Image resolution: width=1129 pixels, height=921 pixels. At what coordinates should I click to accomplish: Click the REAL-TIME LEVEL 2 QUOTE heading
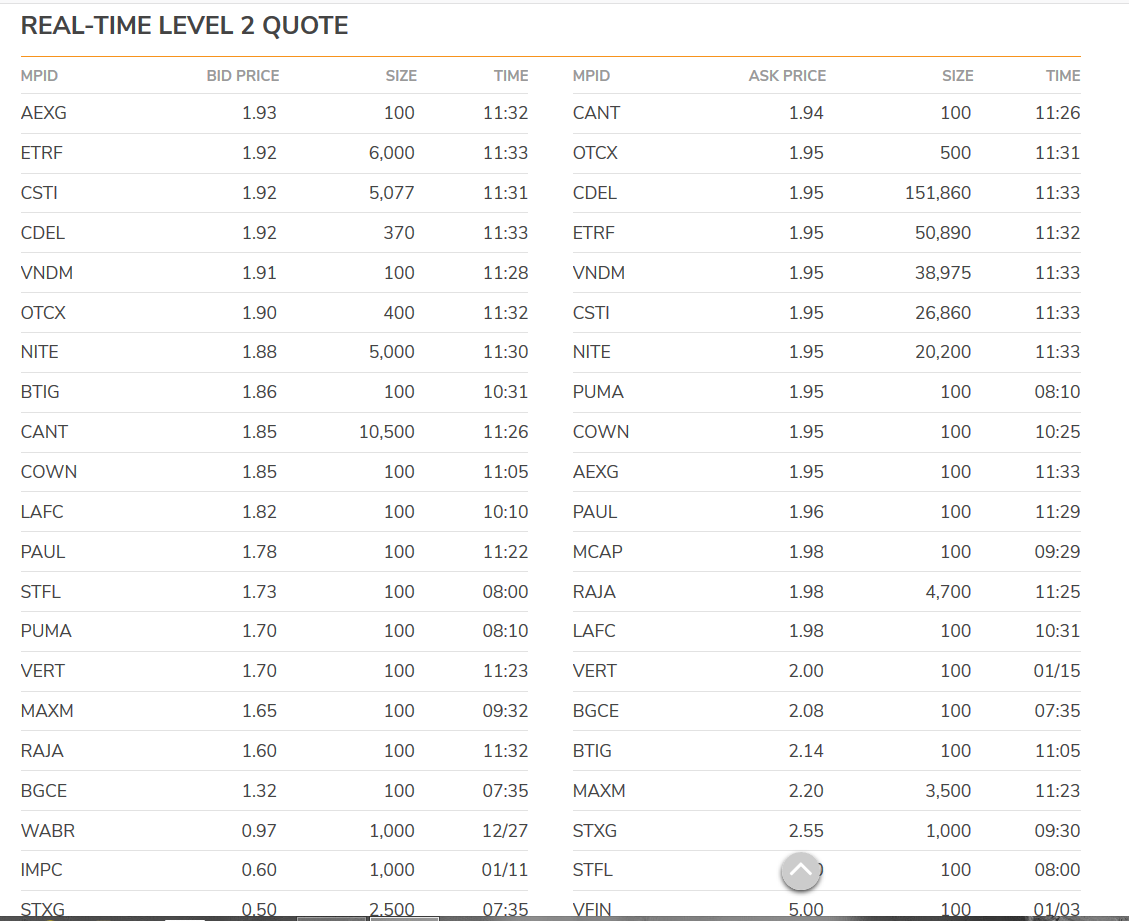pos(184,26)
